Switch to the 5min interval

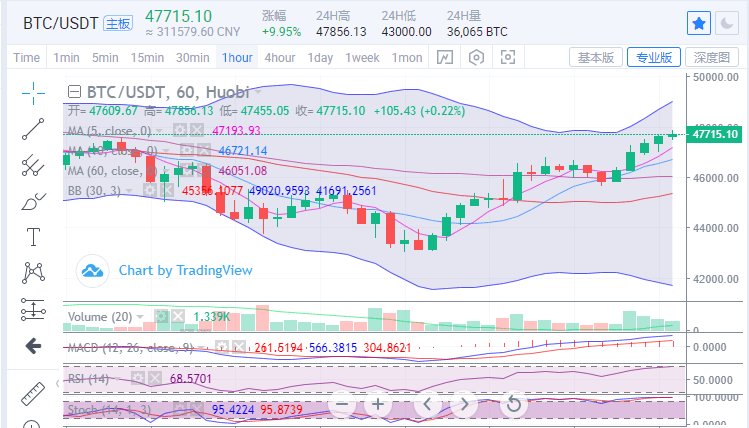pyautogui.click(x=105, y=58)
